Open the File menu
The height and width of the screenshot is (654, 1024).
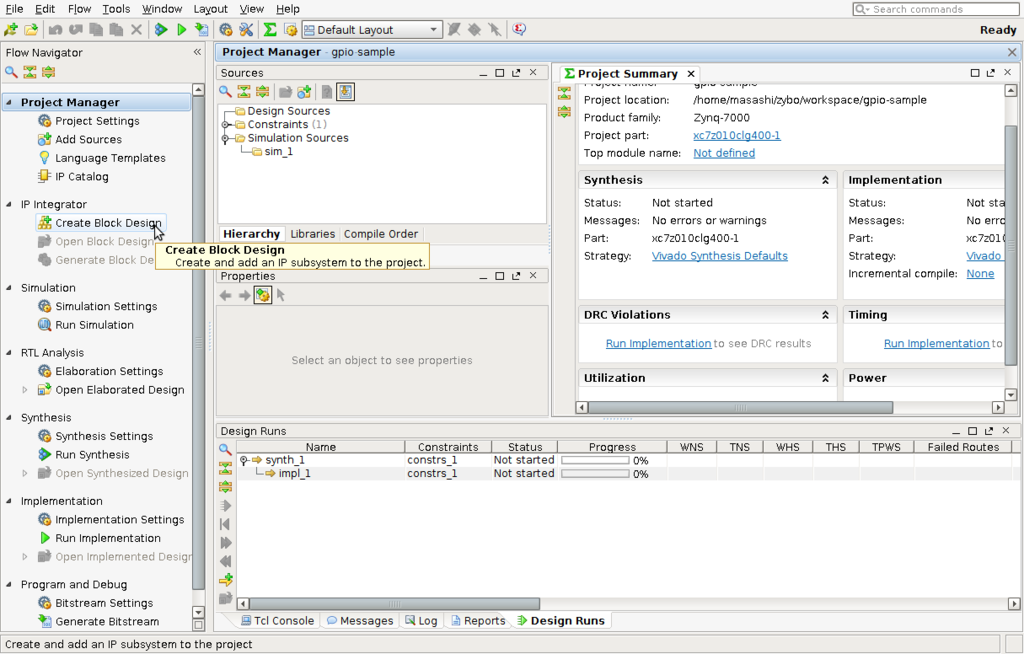pos(14,9)
